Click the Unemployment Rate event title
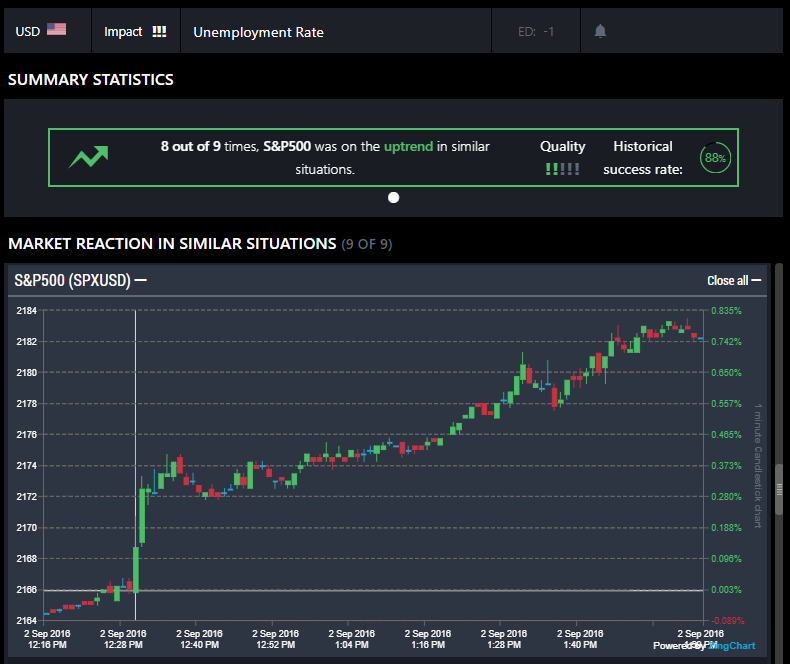This screenshot has width=790, height=664. tap(258, 32)
